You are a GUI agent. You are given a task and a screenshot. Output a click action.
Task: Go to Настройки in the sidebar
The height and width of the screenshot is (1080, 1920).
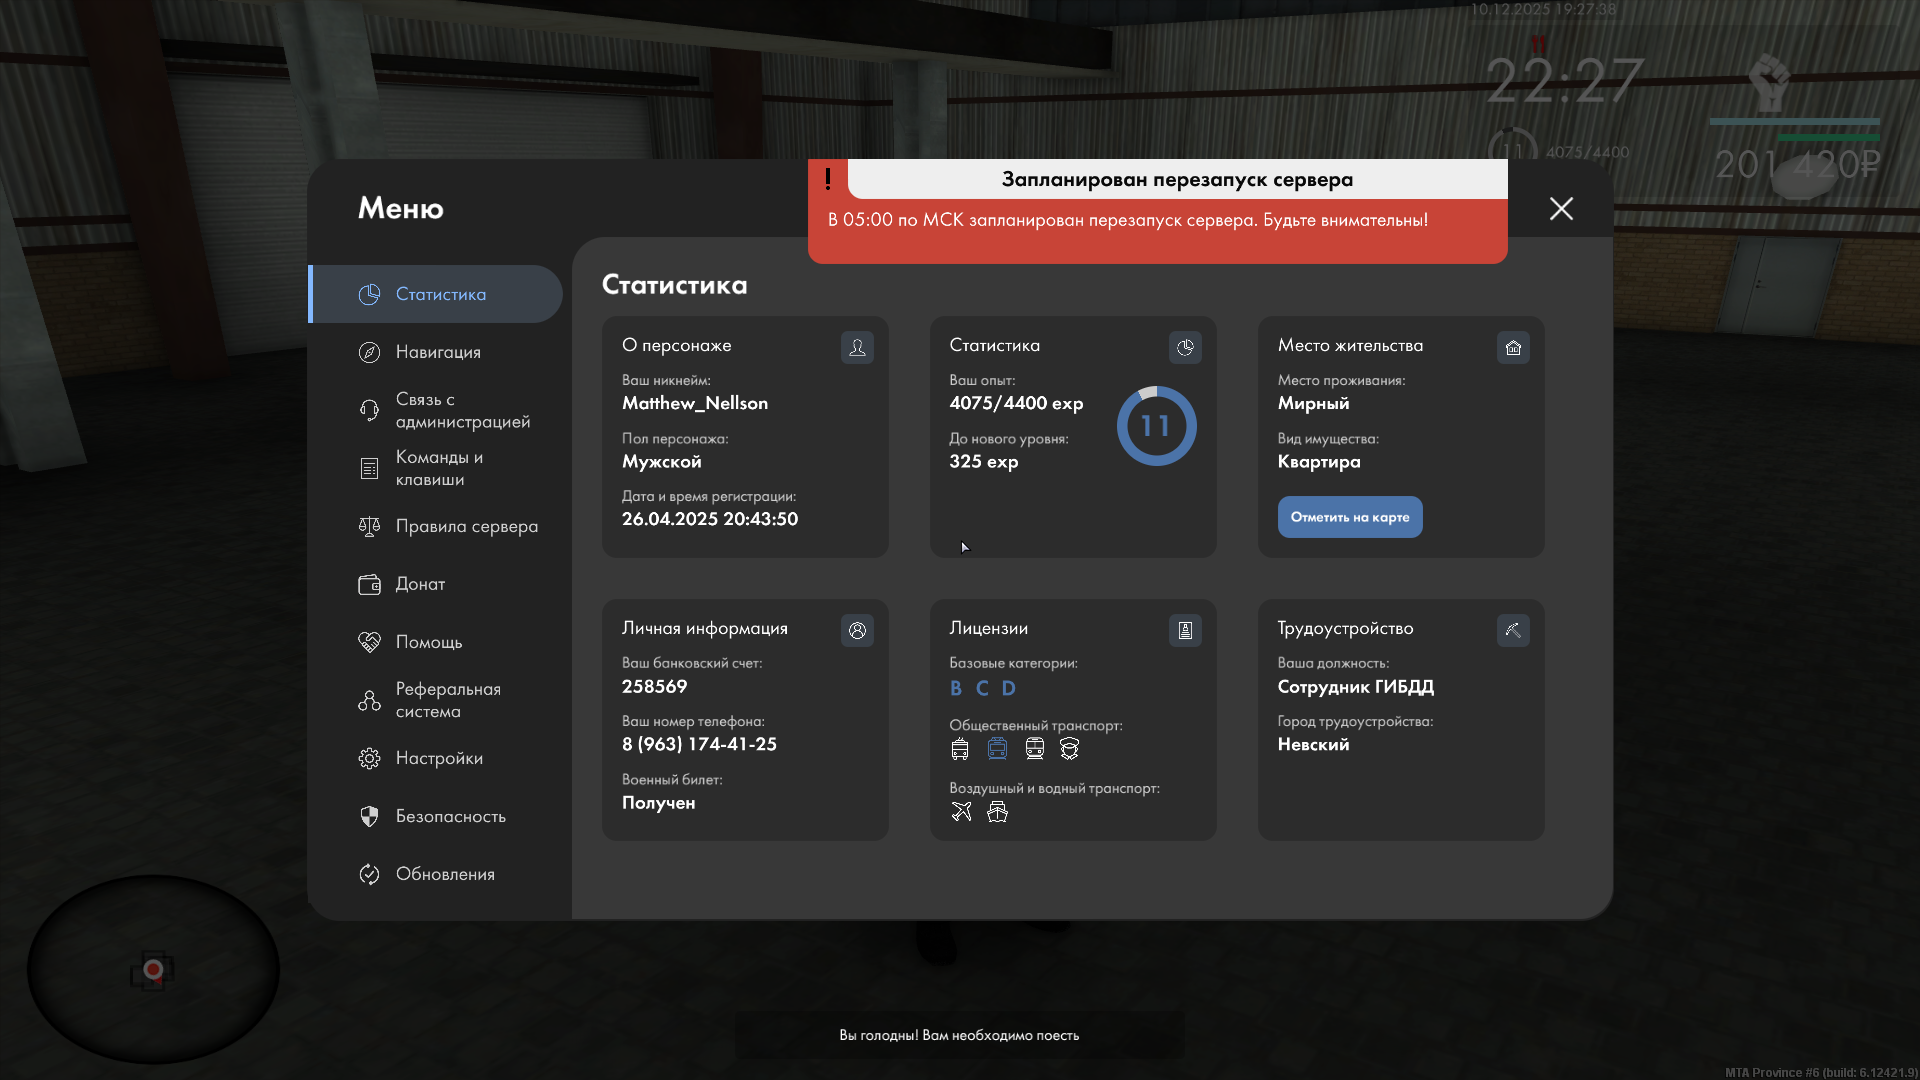coord(439,758)
